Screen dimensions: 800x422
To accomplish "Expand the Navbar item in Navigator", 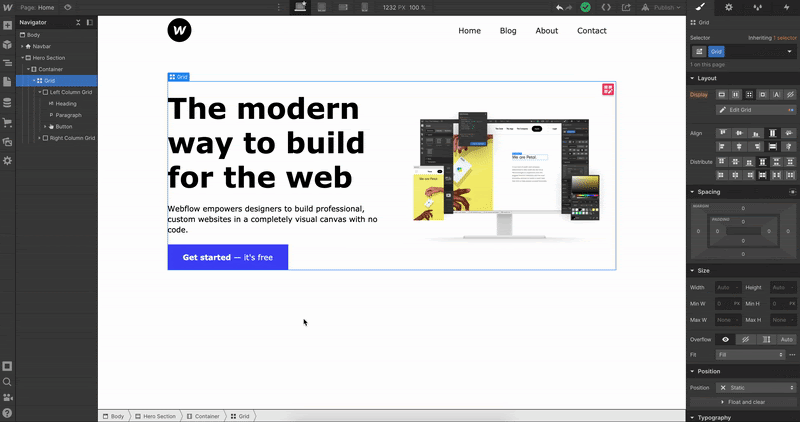I will click(x=22, y=46).
